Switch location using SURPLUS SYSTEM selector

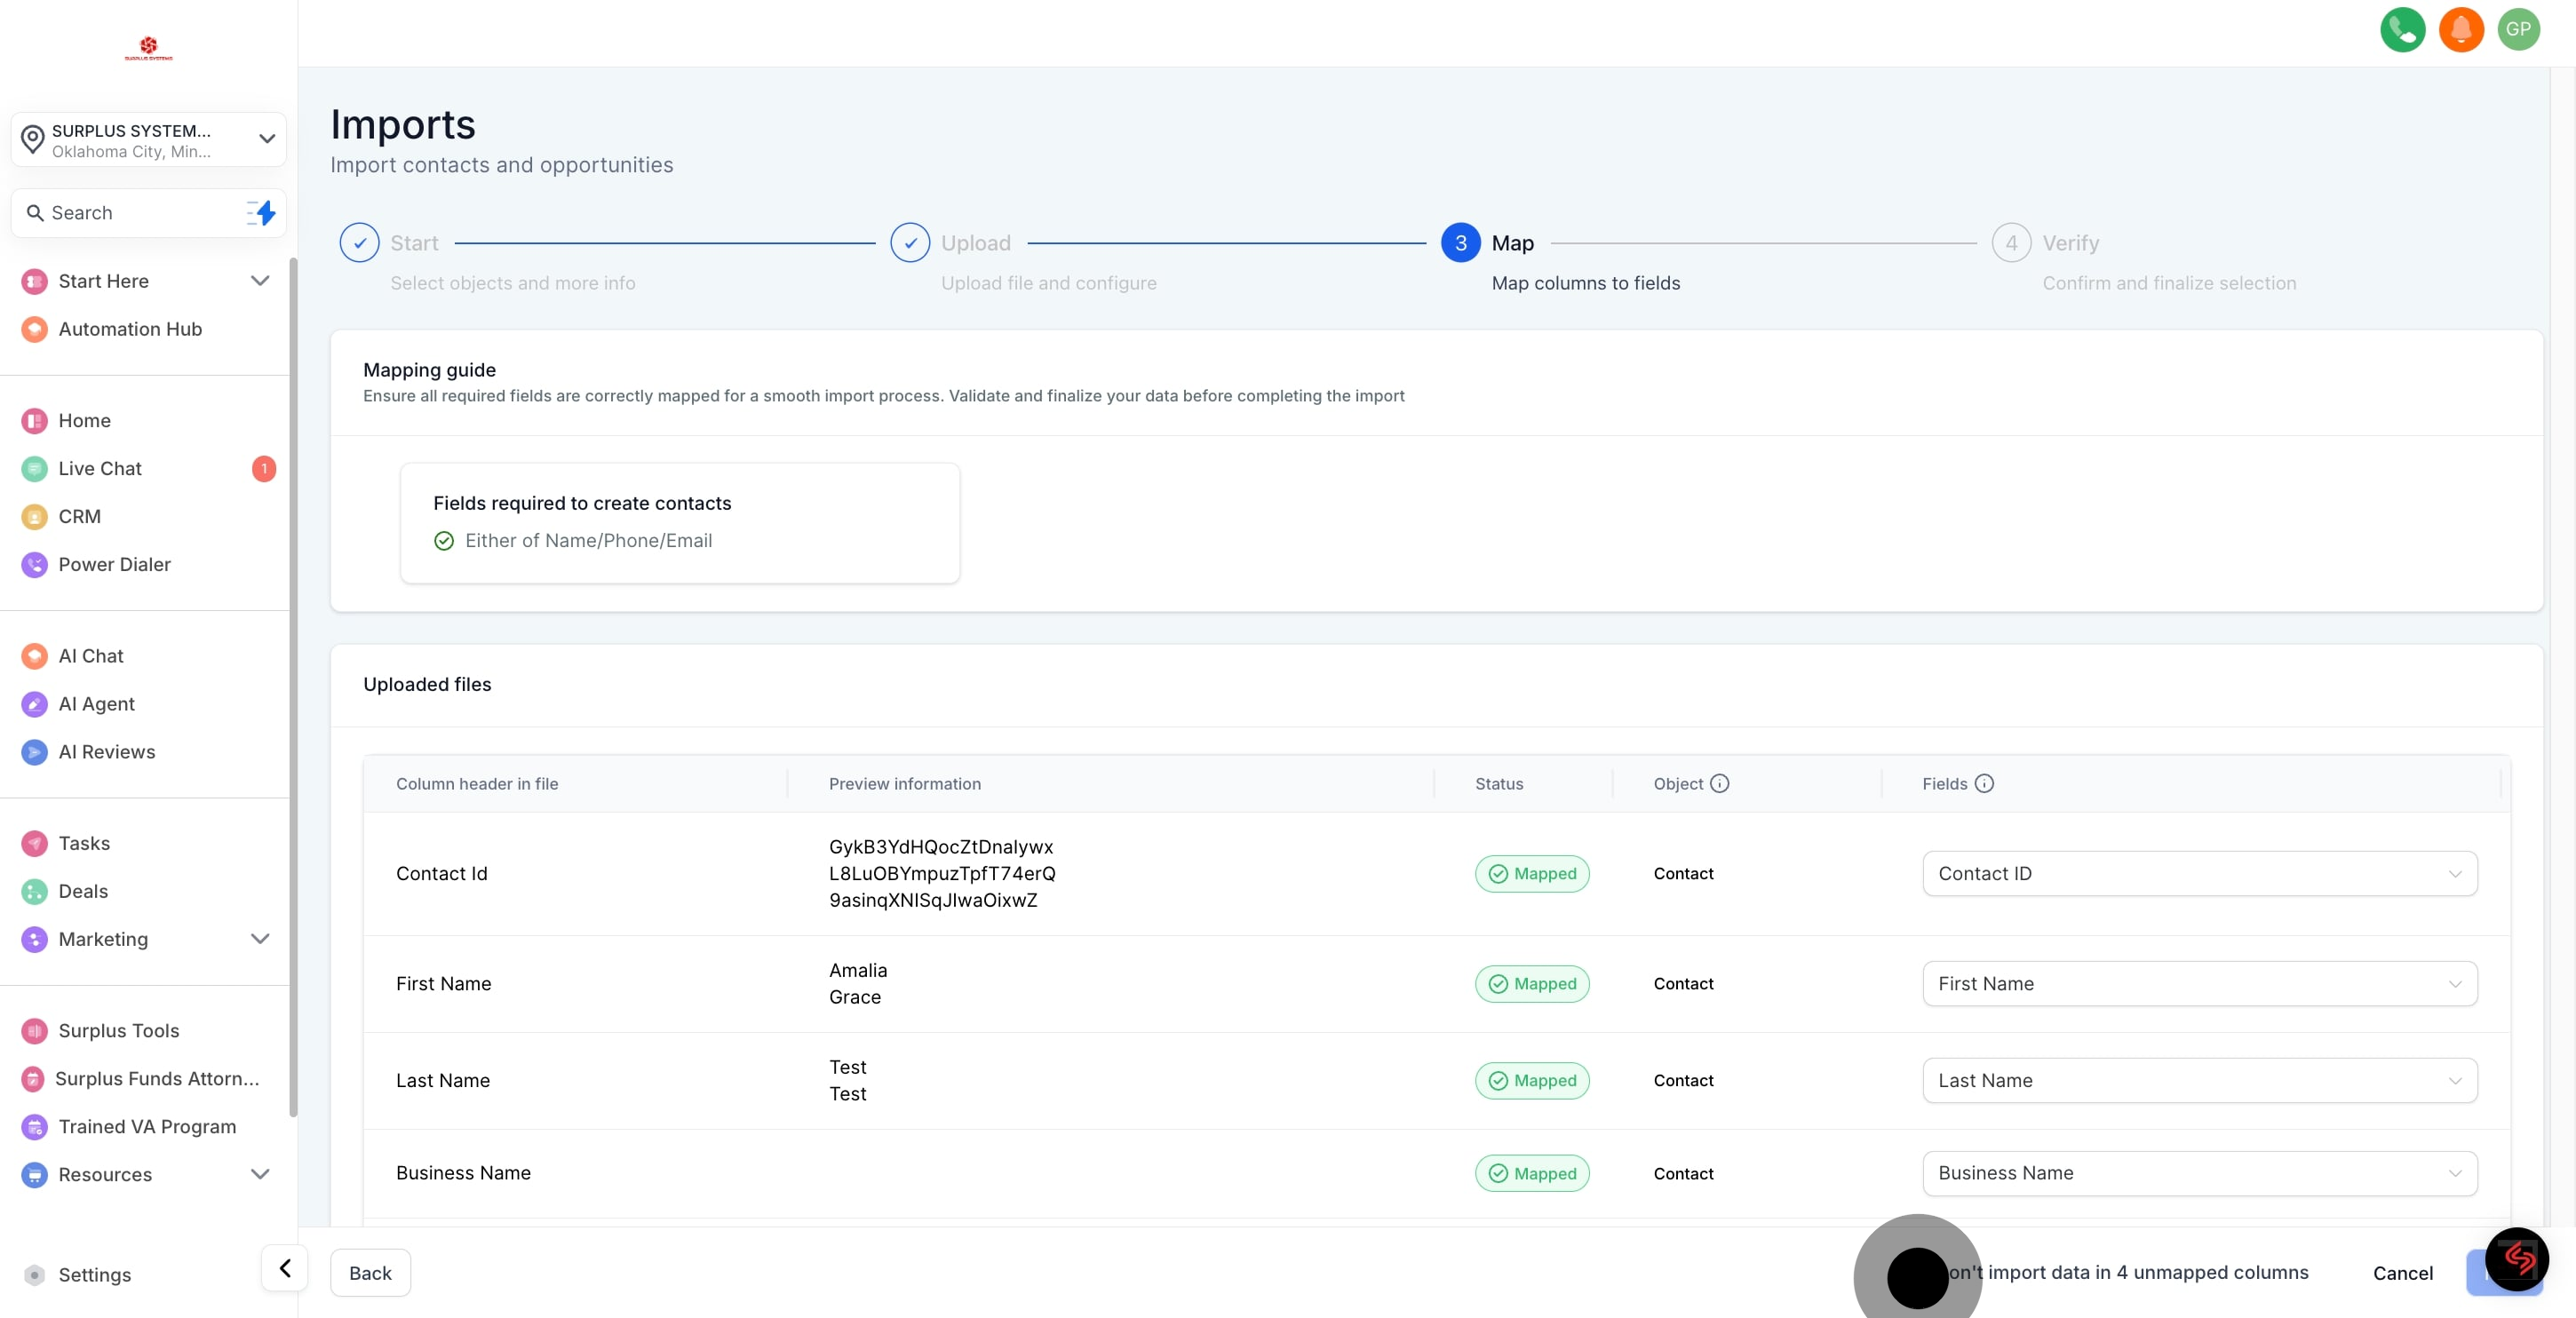tap(148, 140)
